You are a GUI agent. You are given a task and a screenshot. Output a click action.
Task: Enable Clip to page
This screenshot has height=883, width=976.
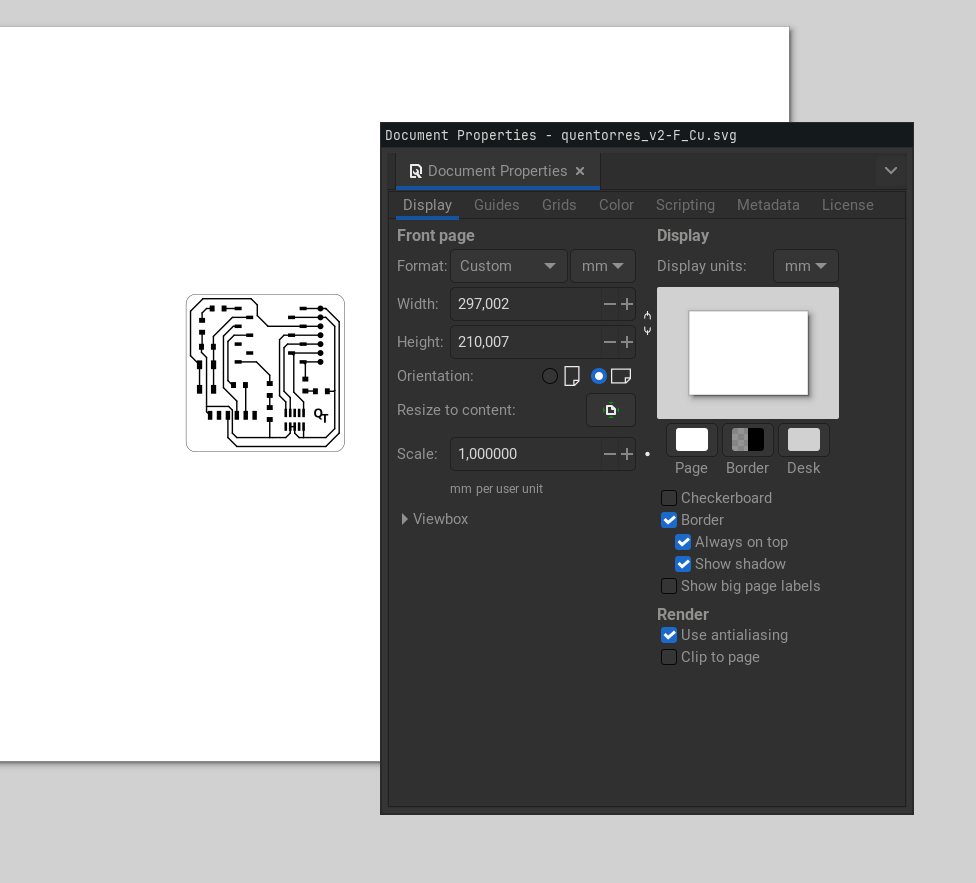[x=669, y=657]
